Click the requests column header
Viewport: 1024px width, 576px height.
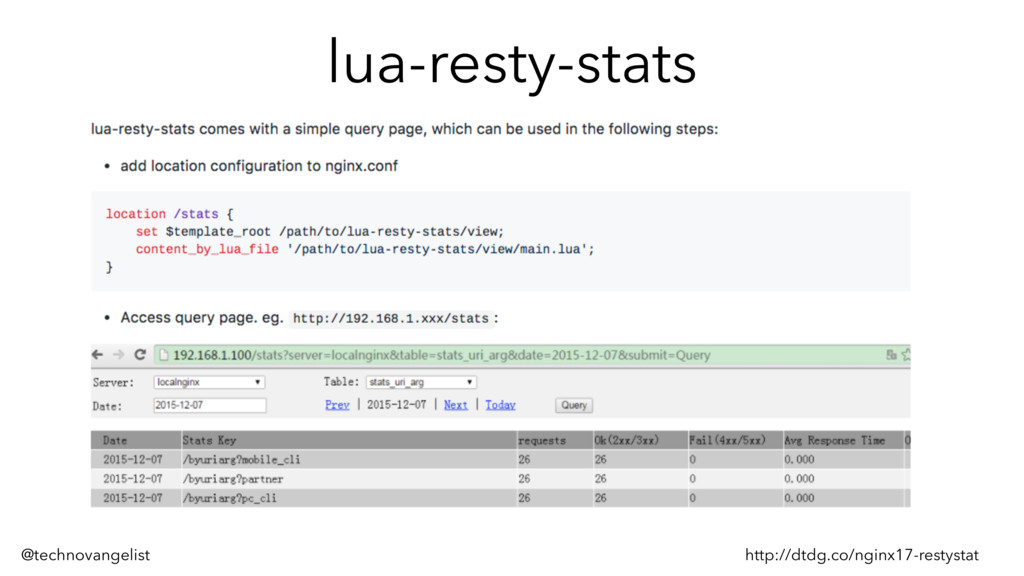coord(541,440)
